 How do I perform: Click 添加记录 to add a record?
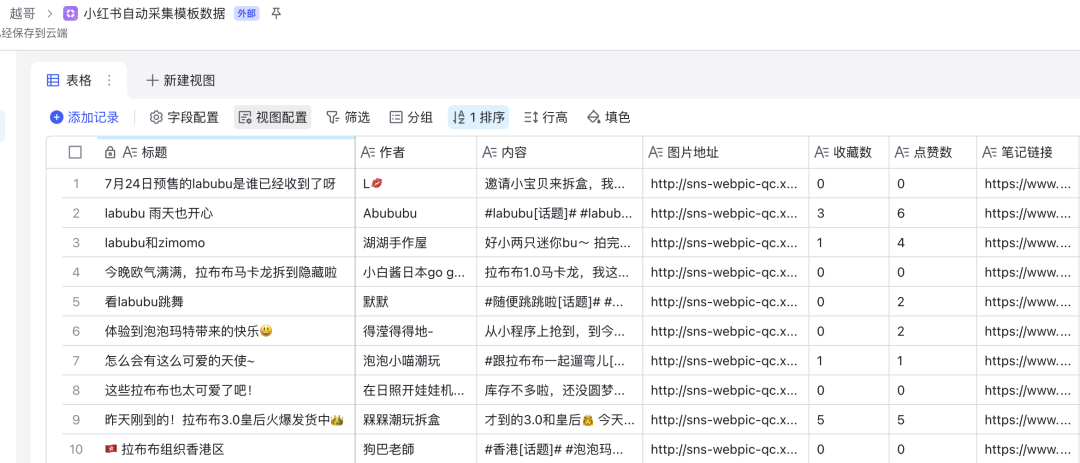(85, 118)
